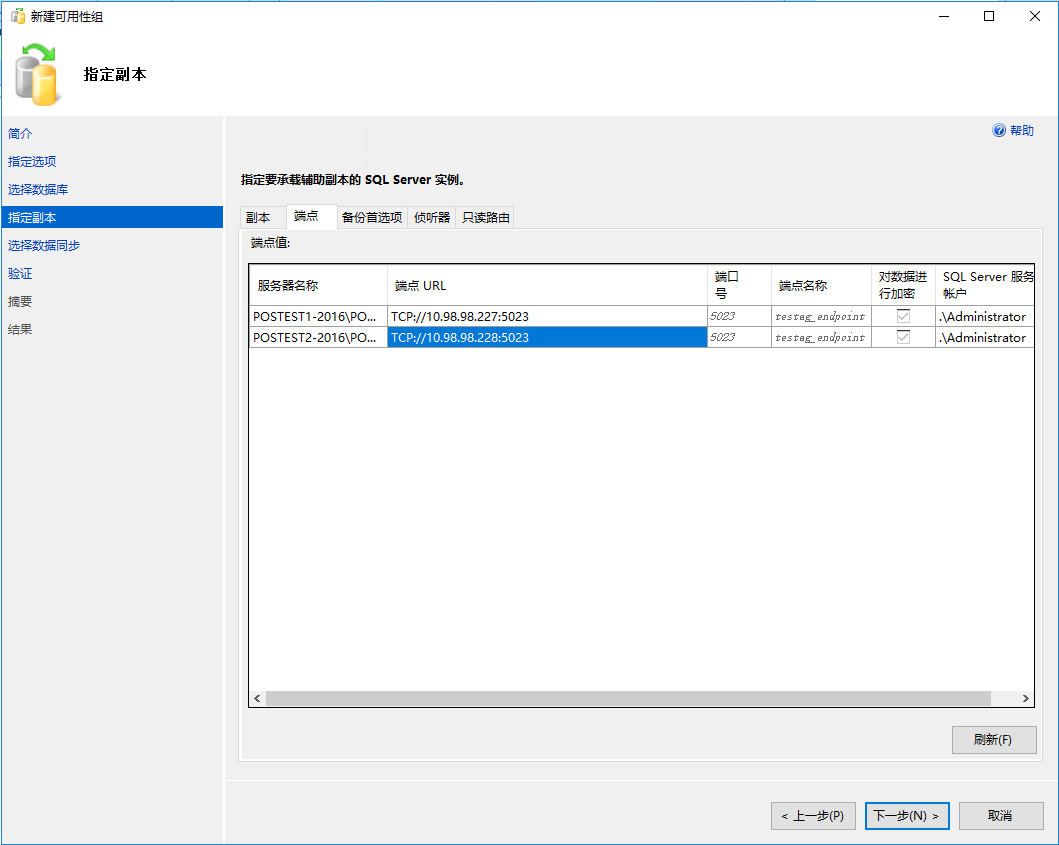
Task: Minimize the 新建可用性组 window
Action: tap(944, 16)
